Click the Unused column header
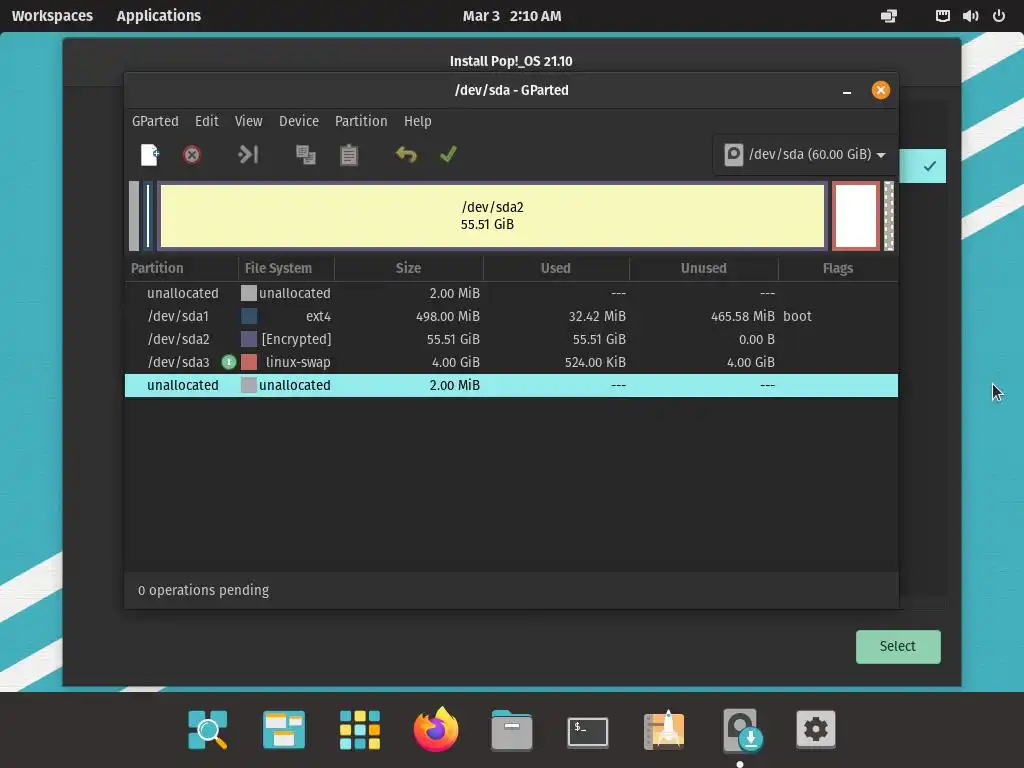The image size is (1024, 768). [703, 268]
